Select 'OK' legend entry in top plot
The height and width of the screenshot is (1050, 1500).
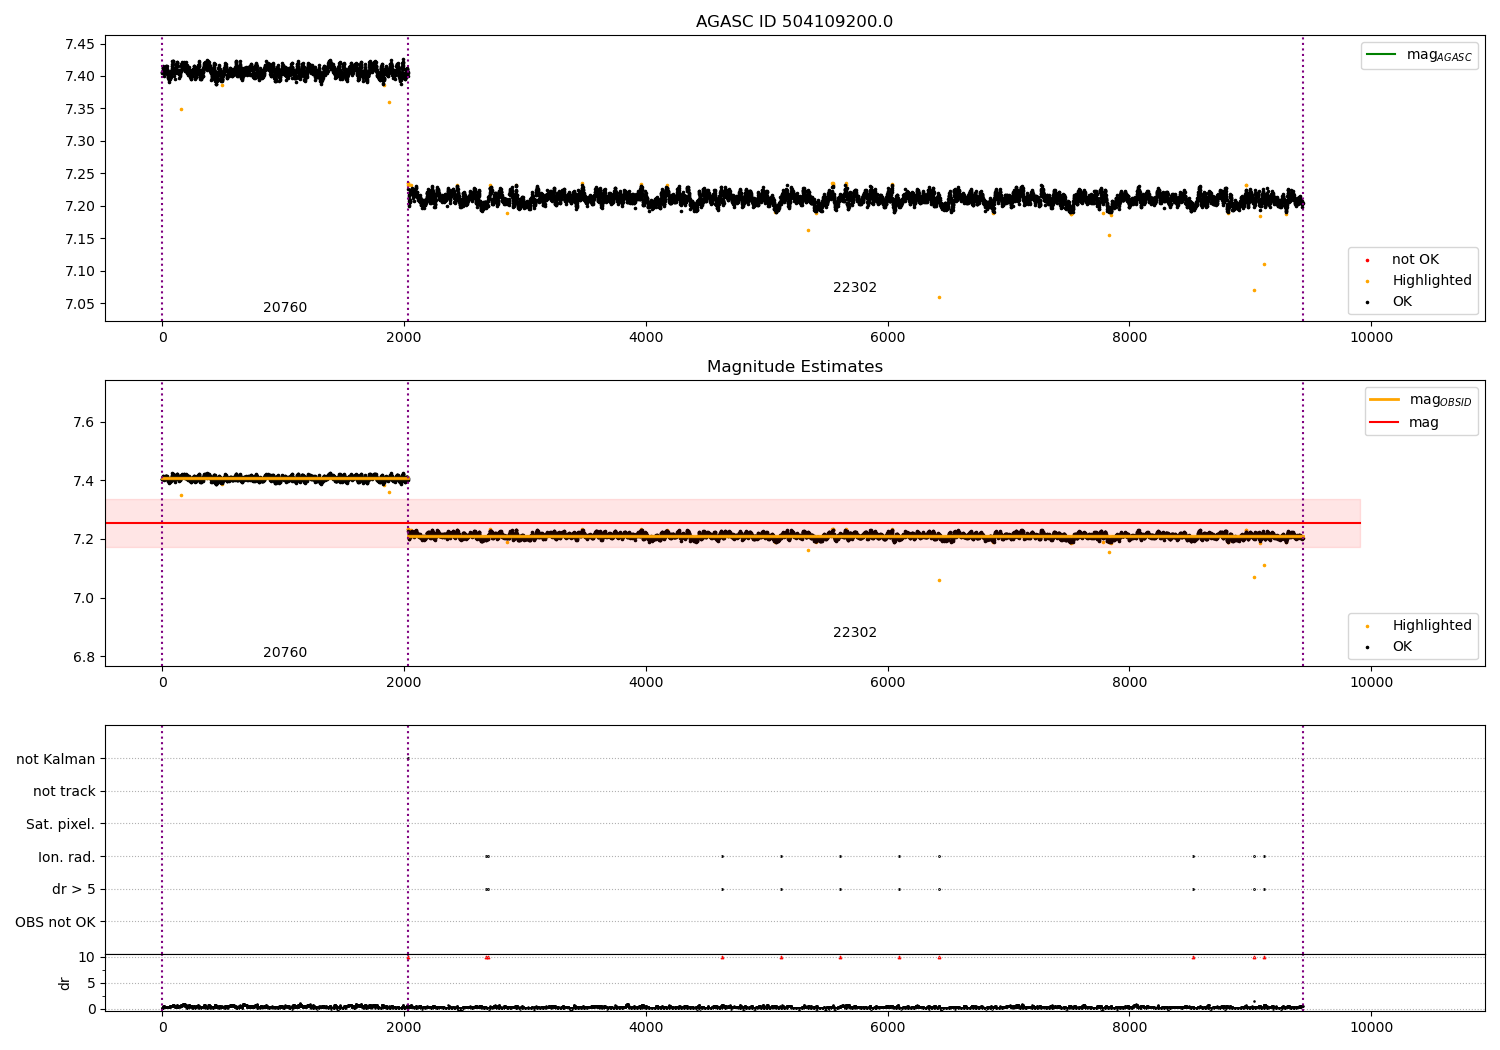pos(1402,302)
